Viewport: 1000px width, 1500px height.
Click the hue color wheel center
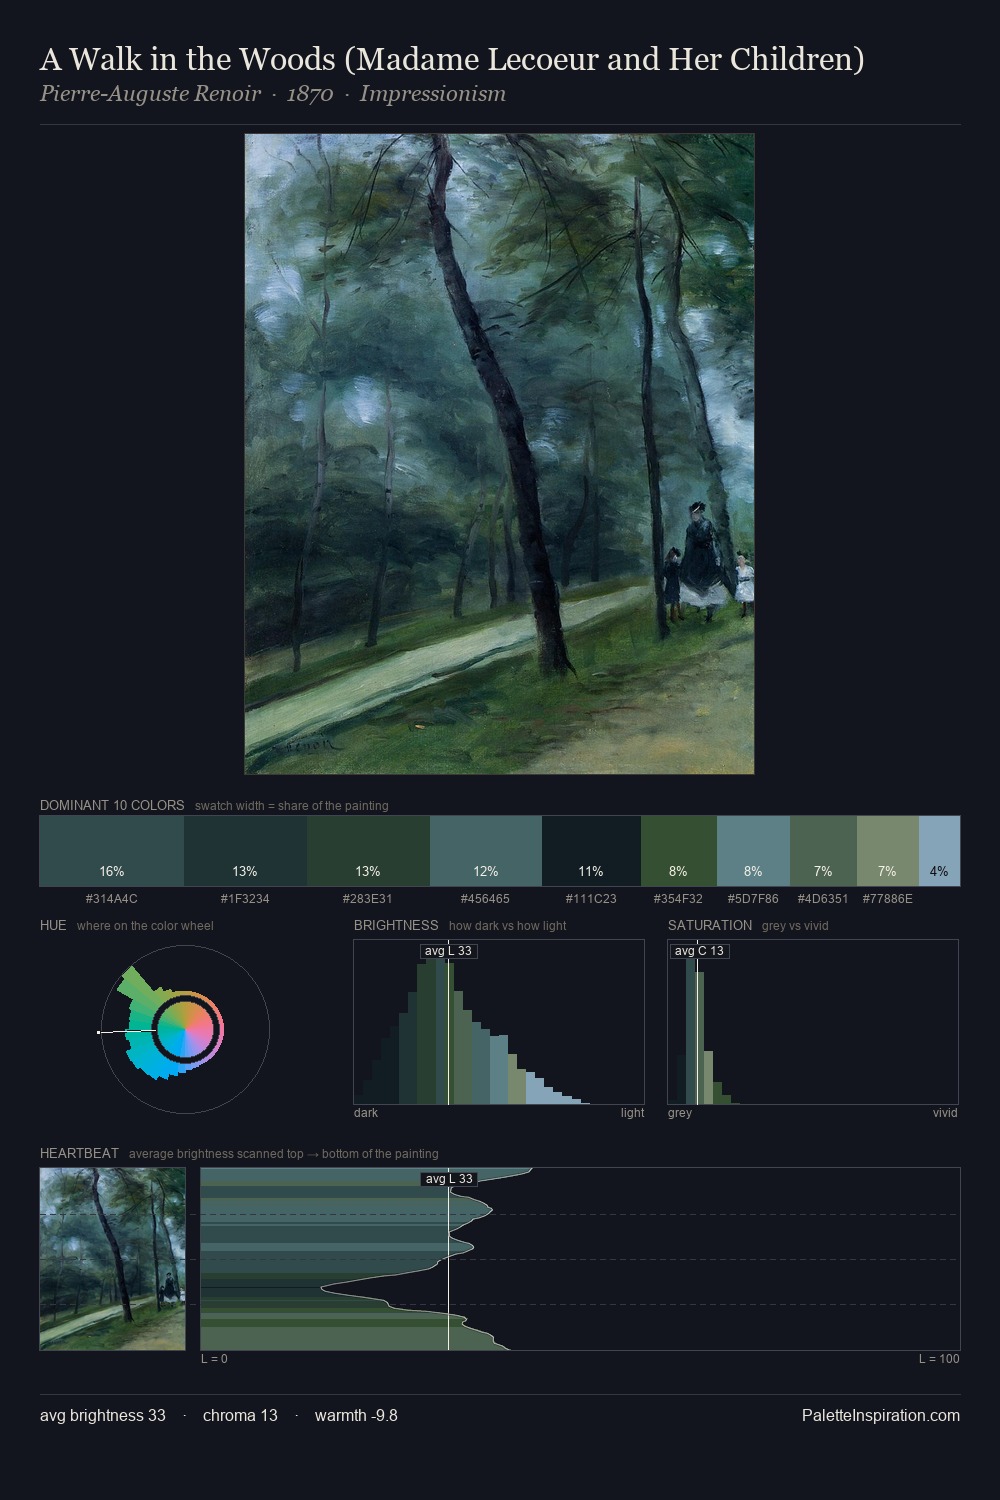pyautogui.click(x=185, y=1030)
